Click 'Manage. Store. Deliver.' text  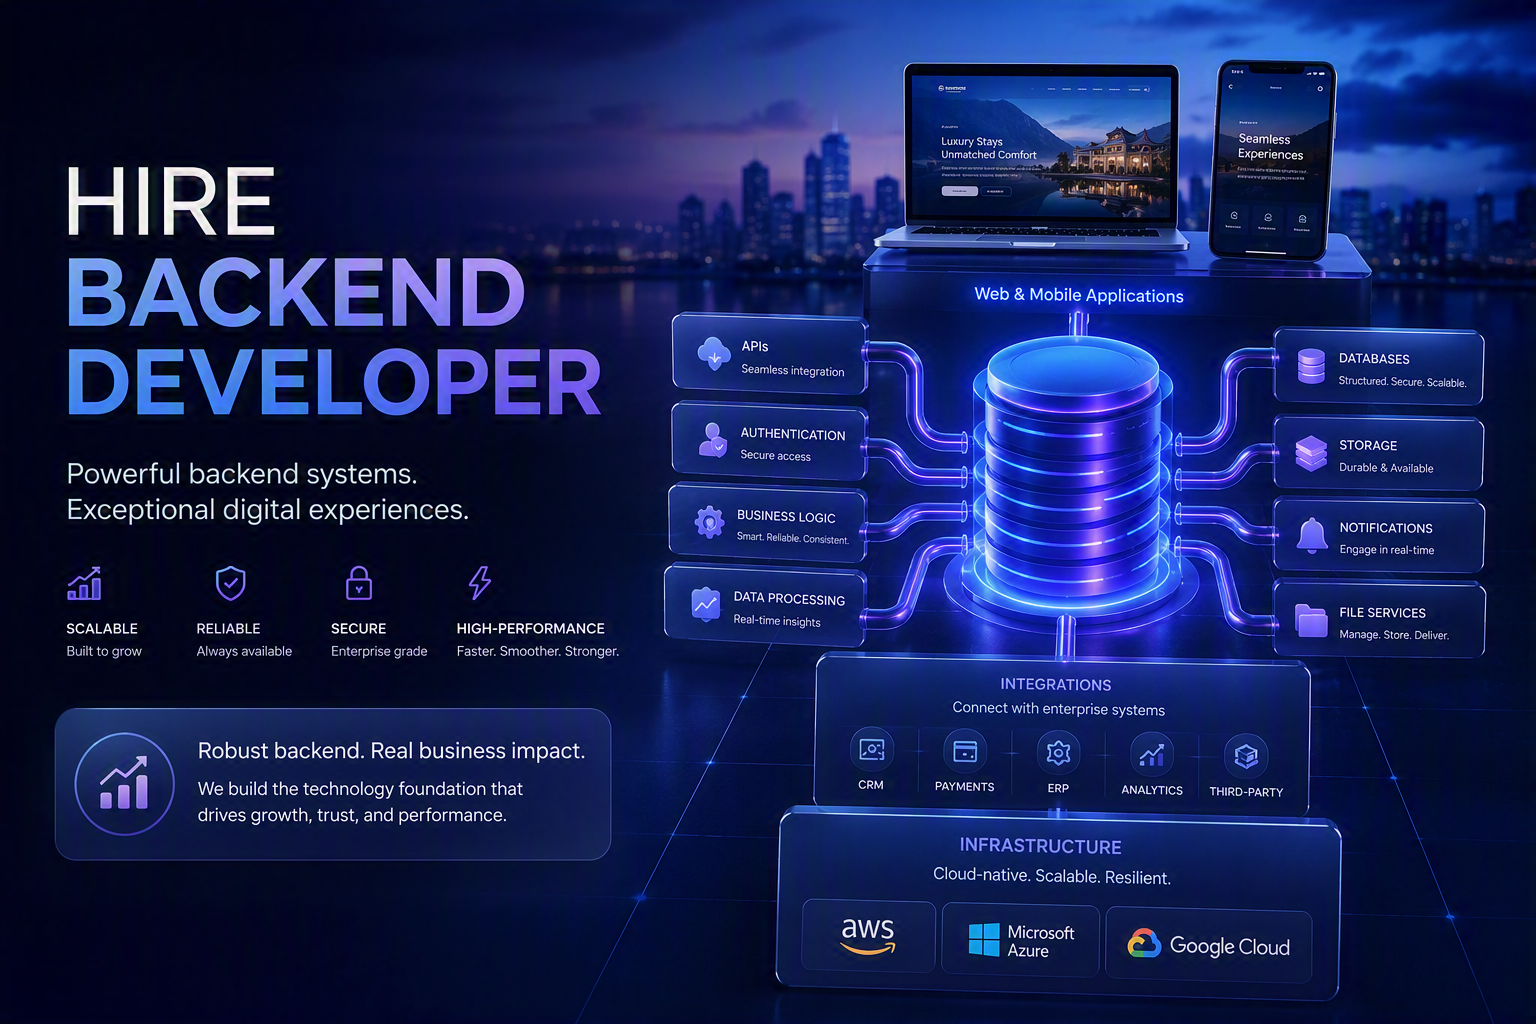[1394, 635]
